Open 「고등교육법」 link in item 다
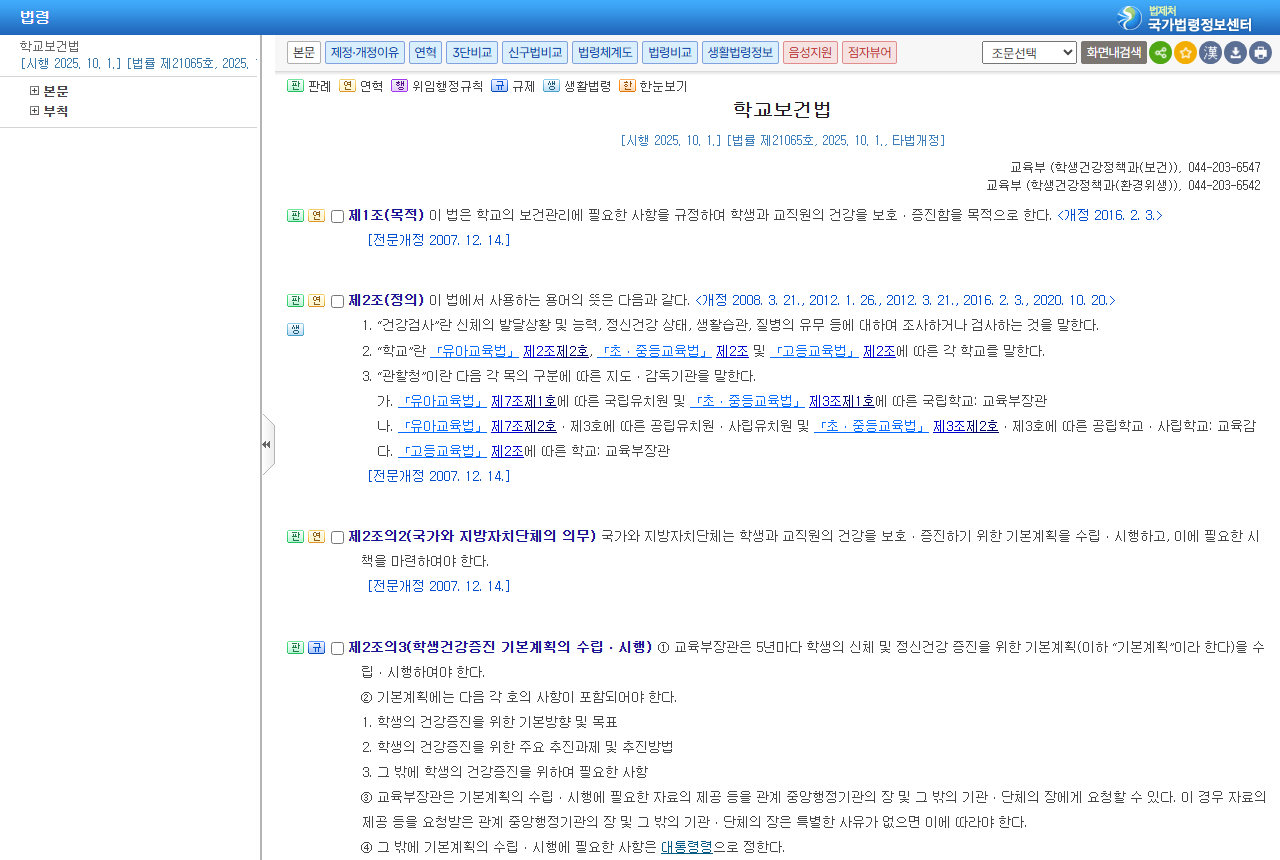Image resolution: width=1280 pixels, height=860 pixels. tap(441, 451)
